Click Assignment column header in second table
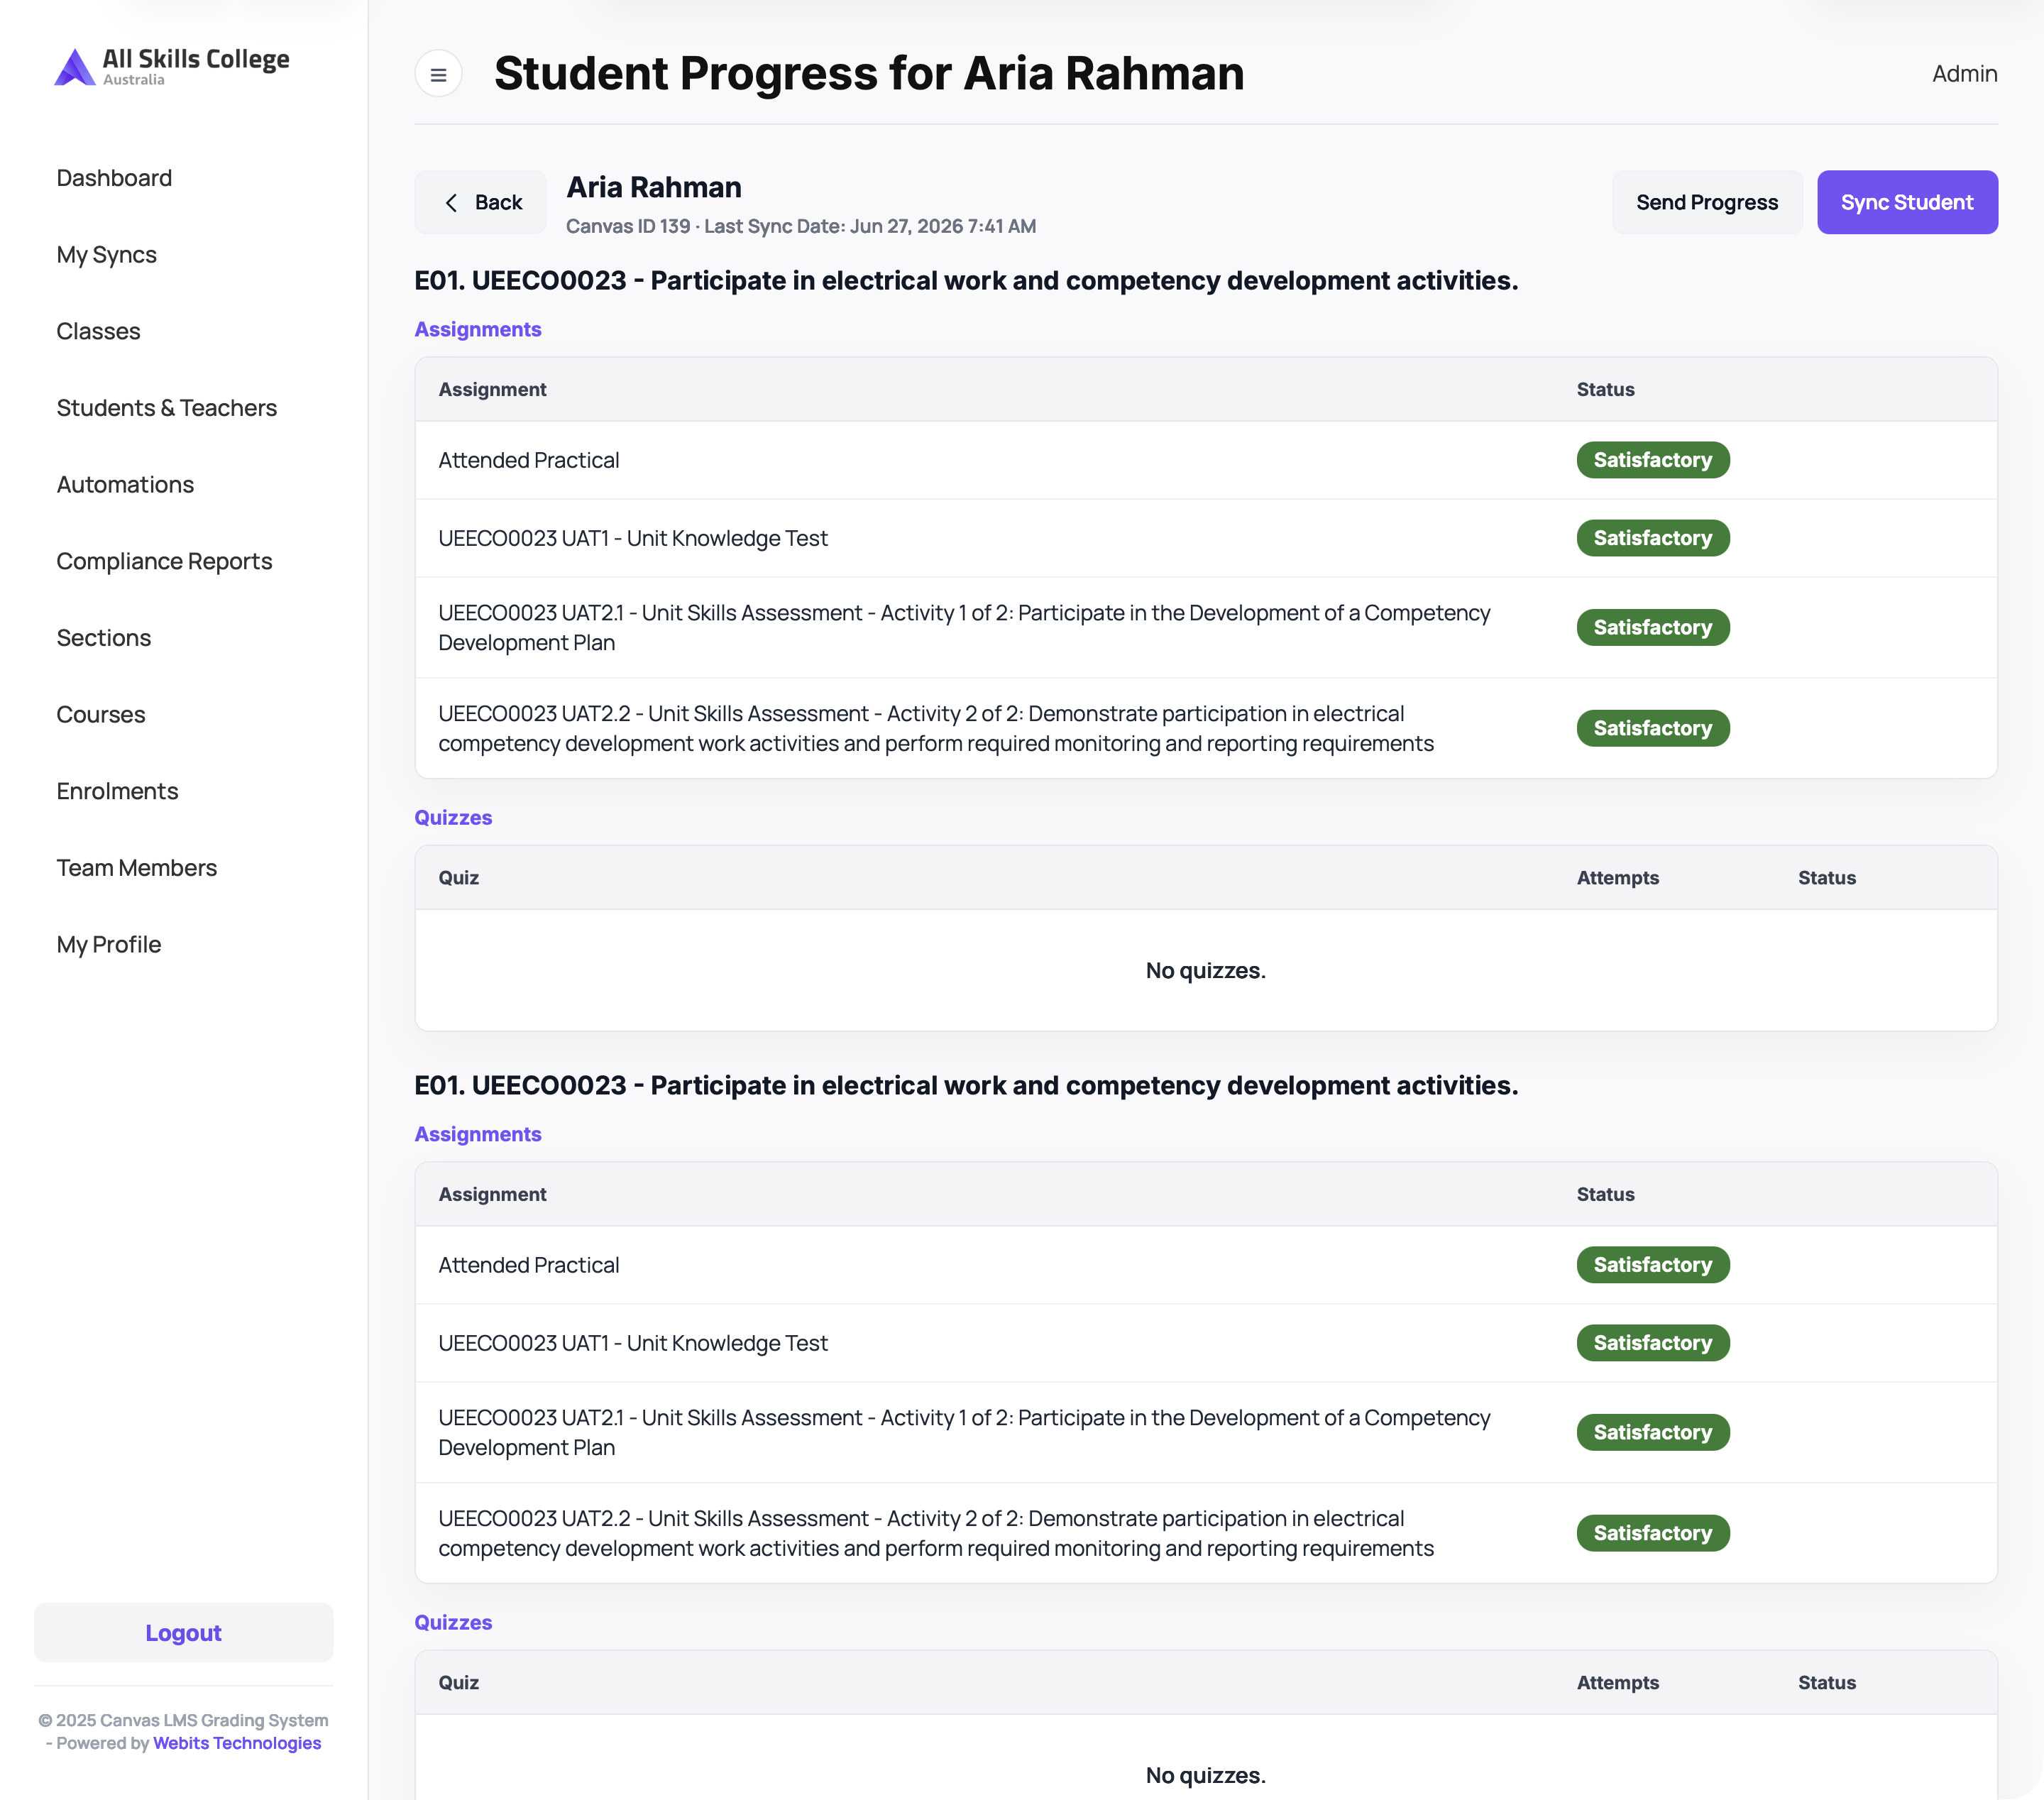This screenshot has width=2044, height=1800. tap(492, 1195)
